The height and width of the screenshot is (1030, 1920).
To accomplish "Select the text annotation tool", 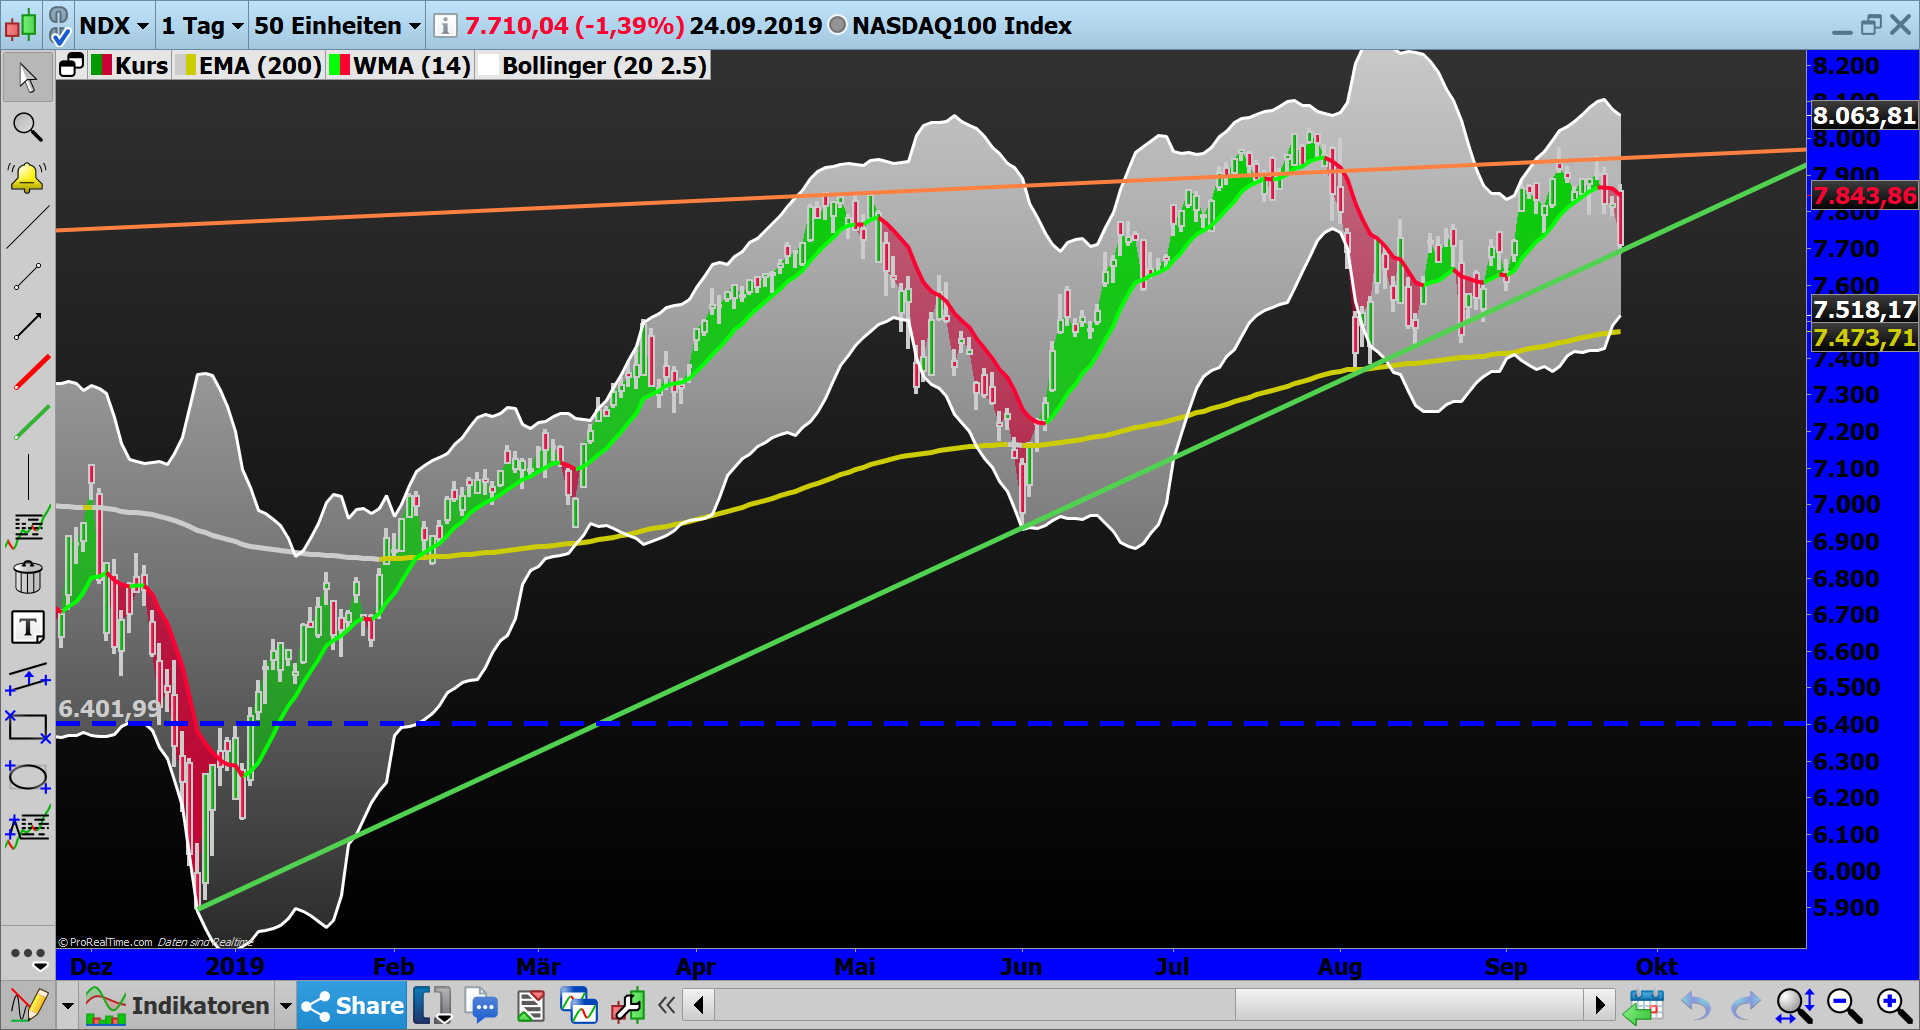I will pos(27,627).
